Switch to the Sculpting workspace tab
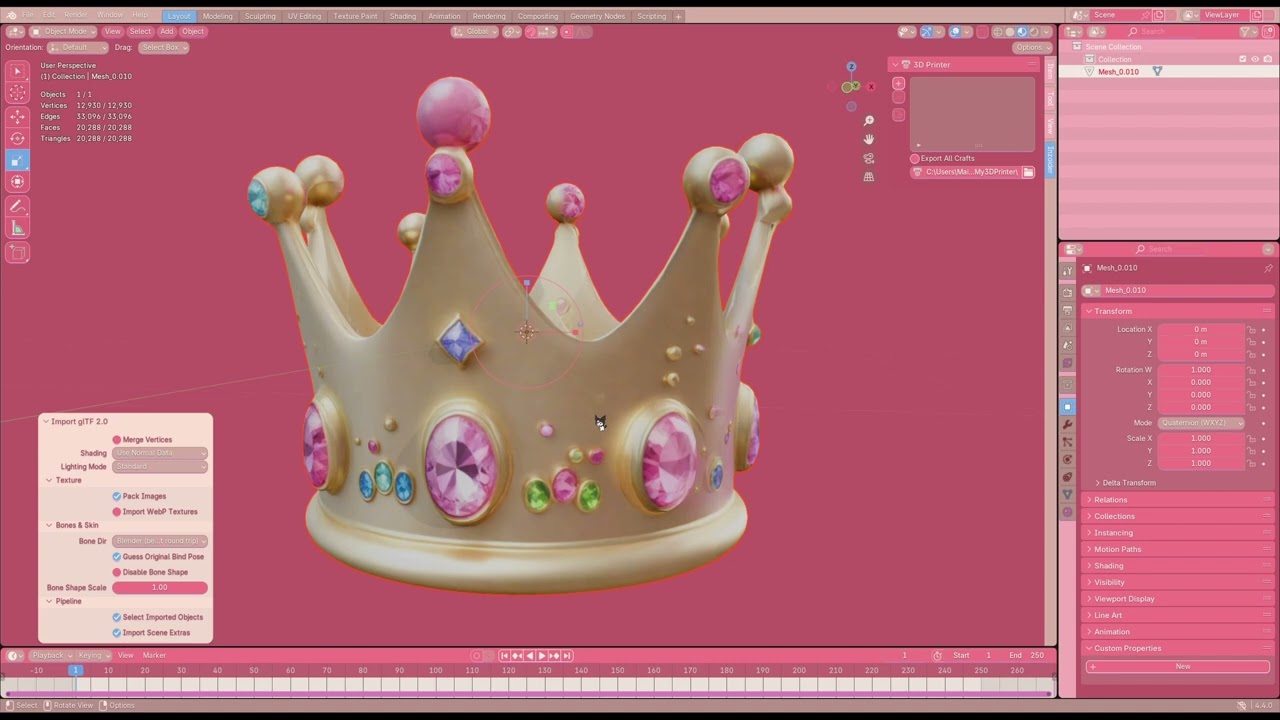Image resolution: width=1280 pixels, height=720 pixels. (260, 16)
